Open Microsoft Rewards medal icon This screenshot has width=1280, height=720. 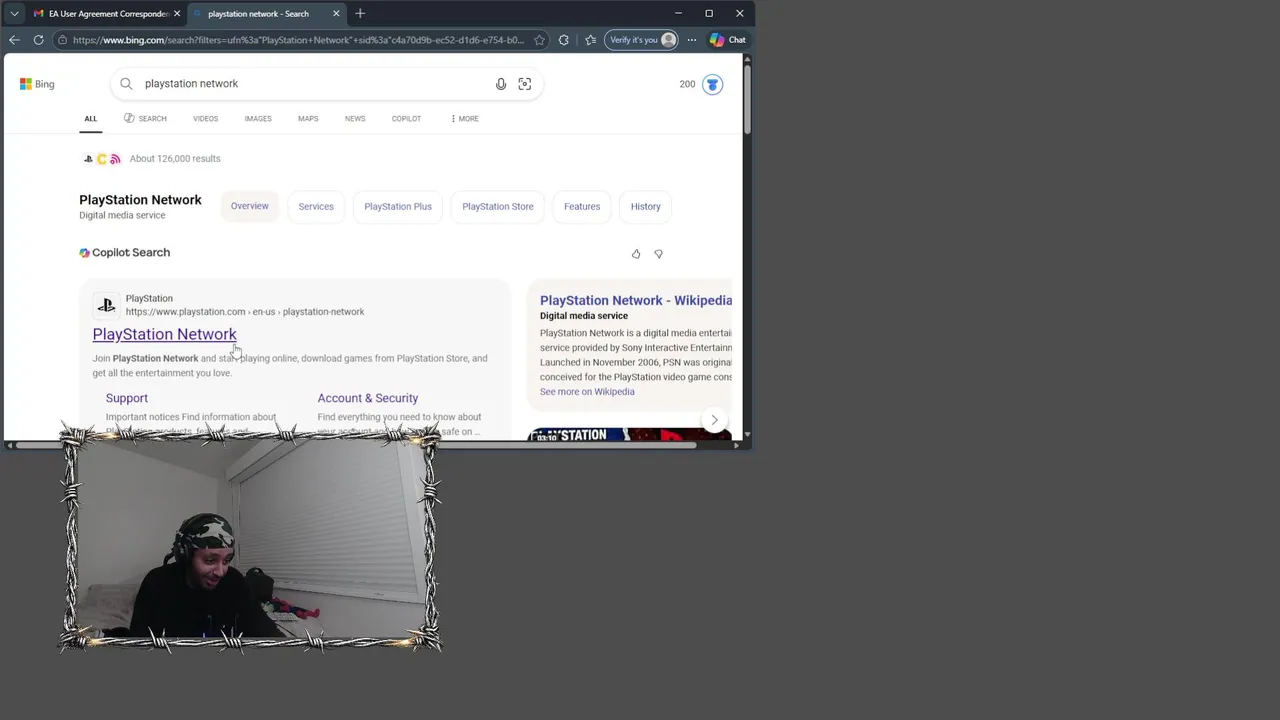point(712,84)
